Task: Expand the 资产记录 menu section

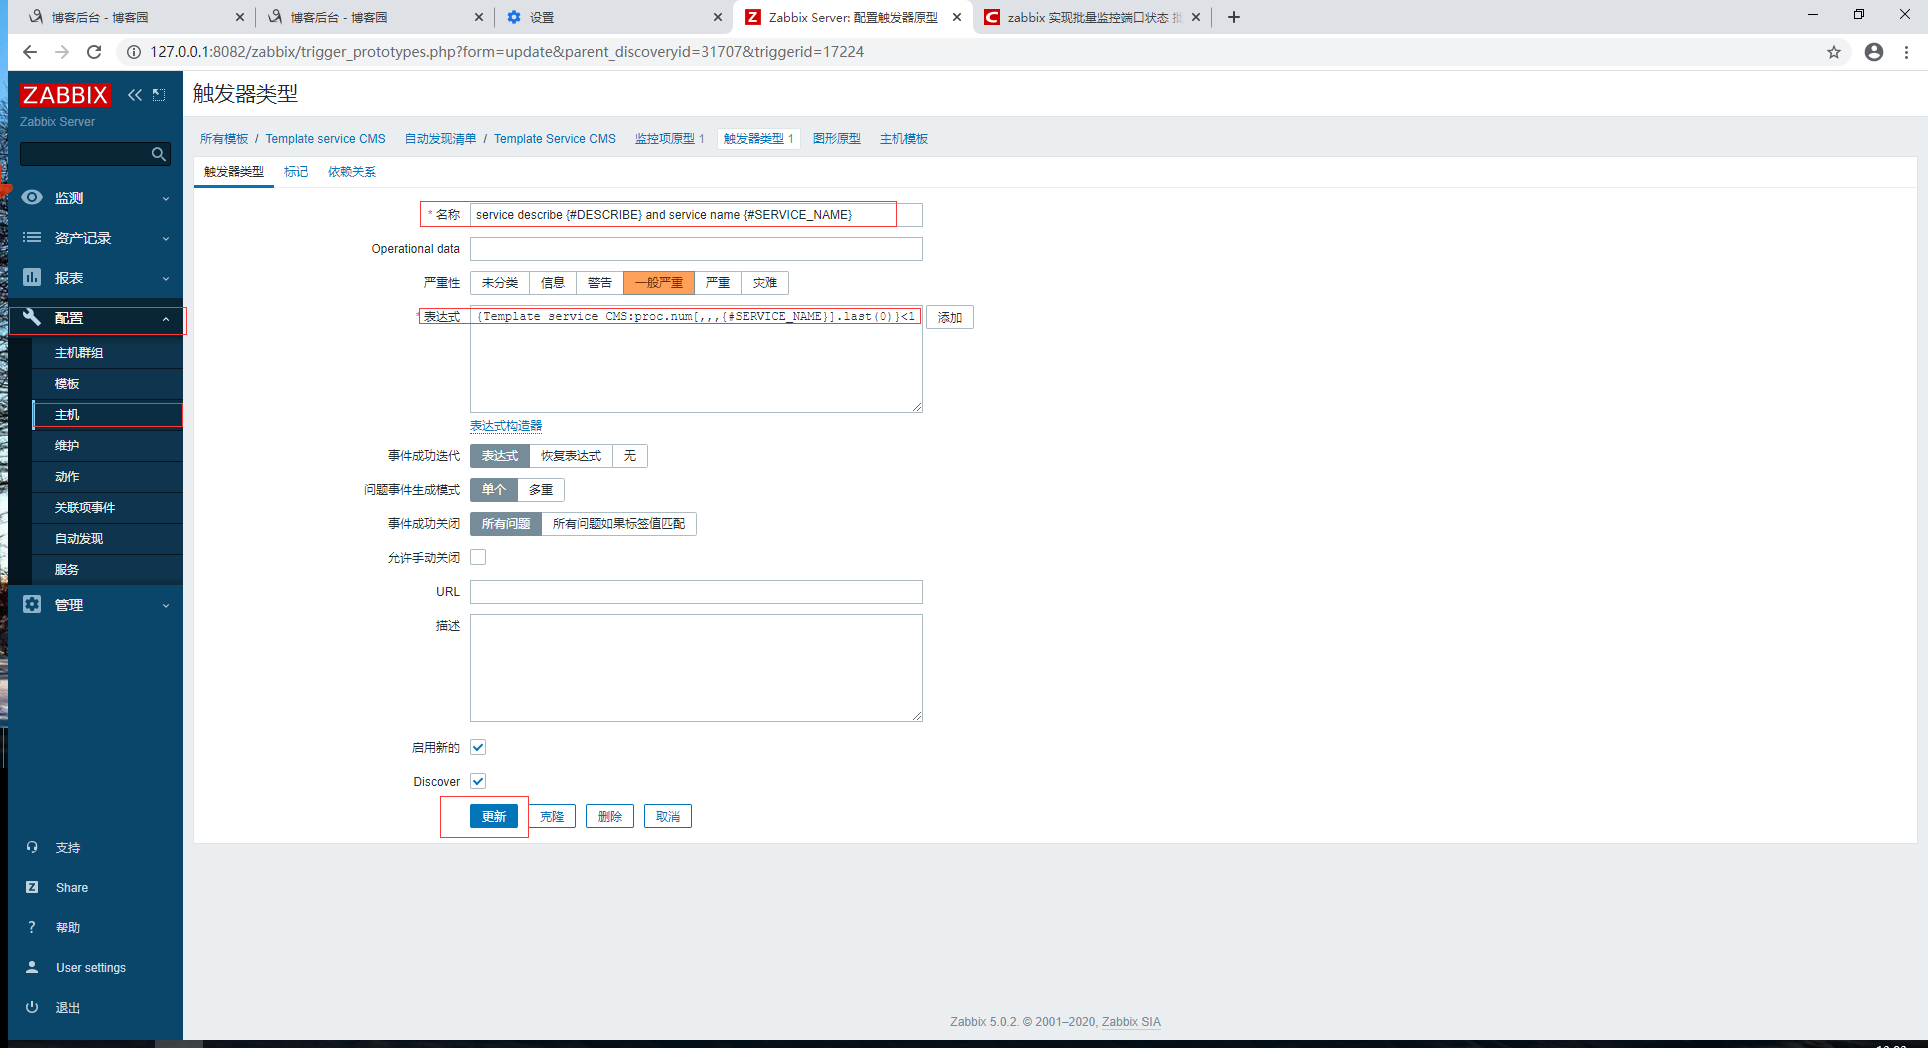Action: 96,238
